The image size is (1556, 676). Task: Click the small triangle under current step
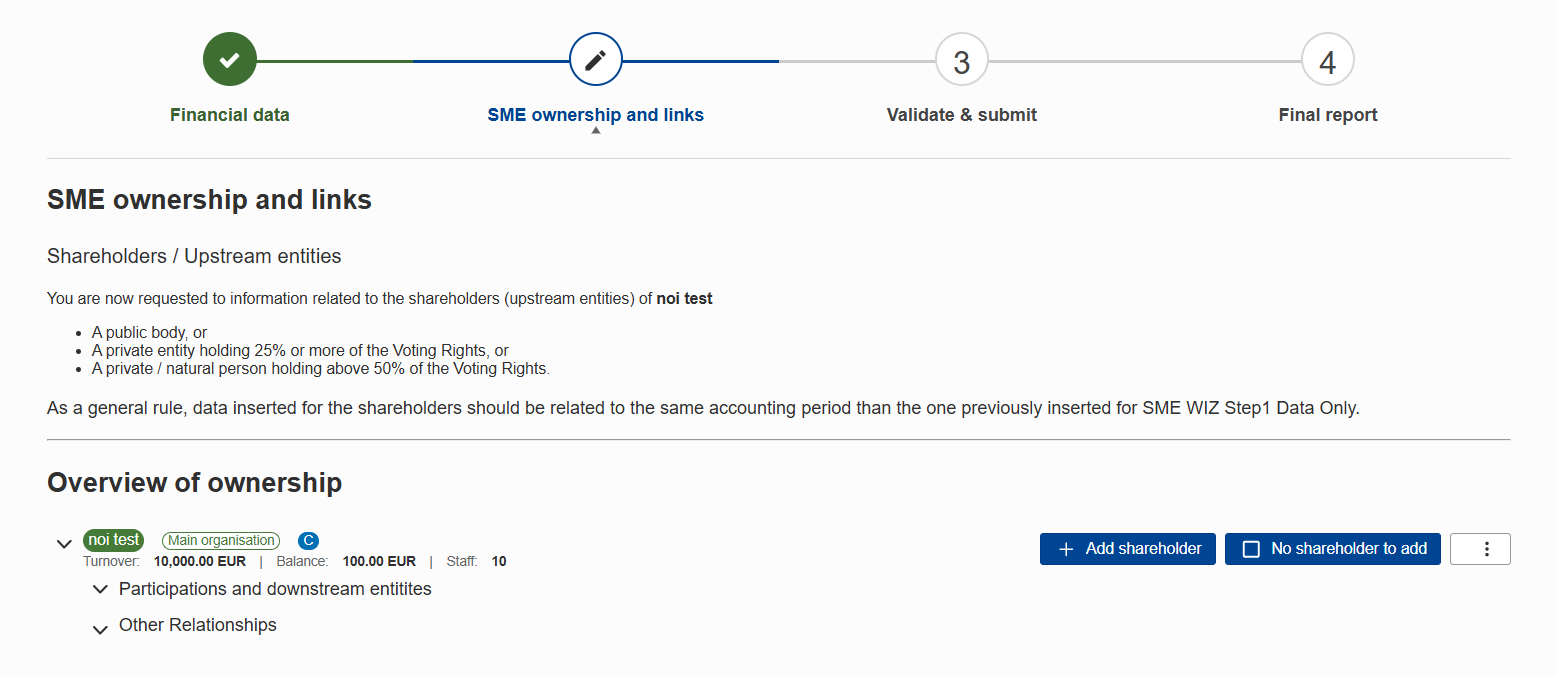click(x=596, y=130)
